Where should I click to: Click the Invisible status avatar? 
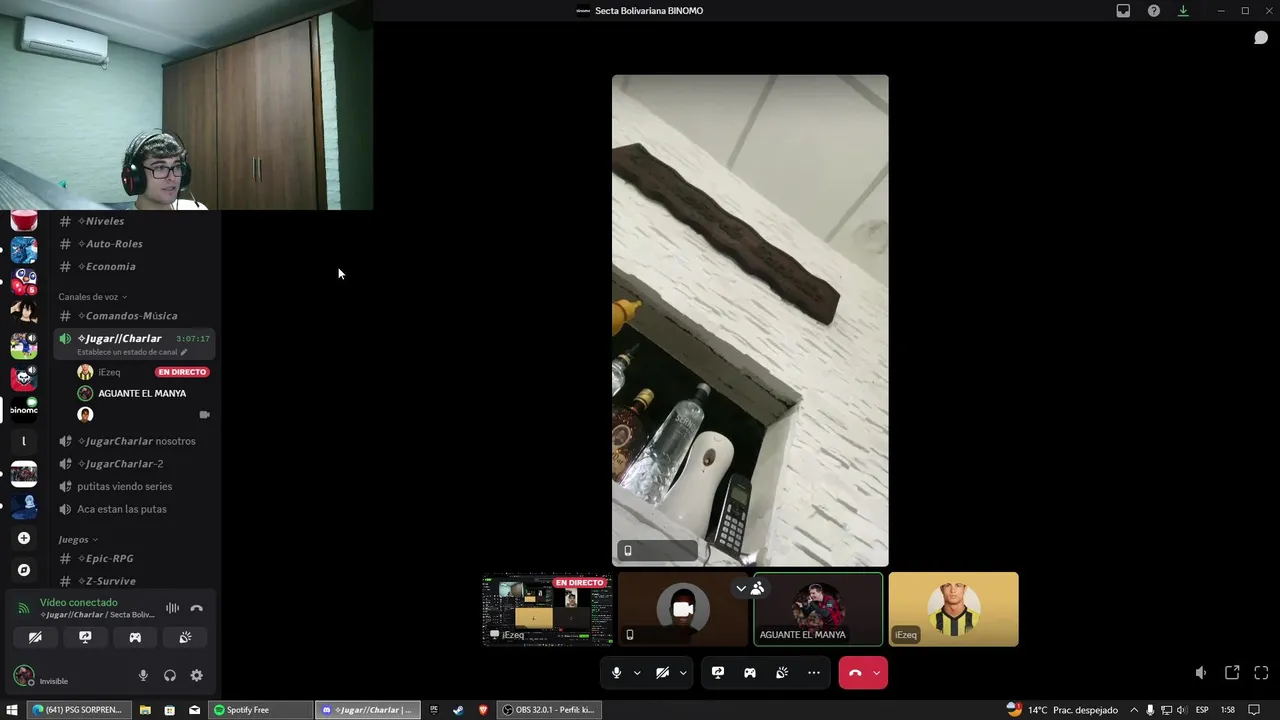pyautogui.click(x=24, y=676)
